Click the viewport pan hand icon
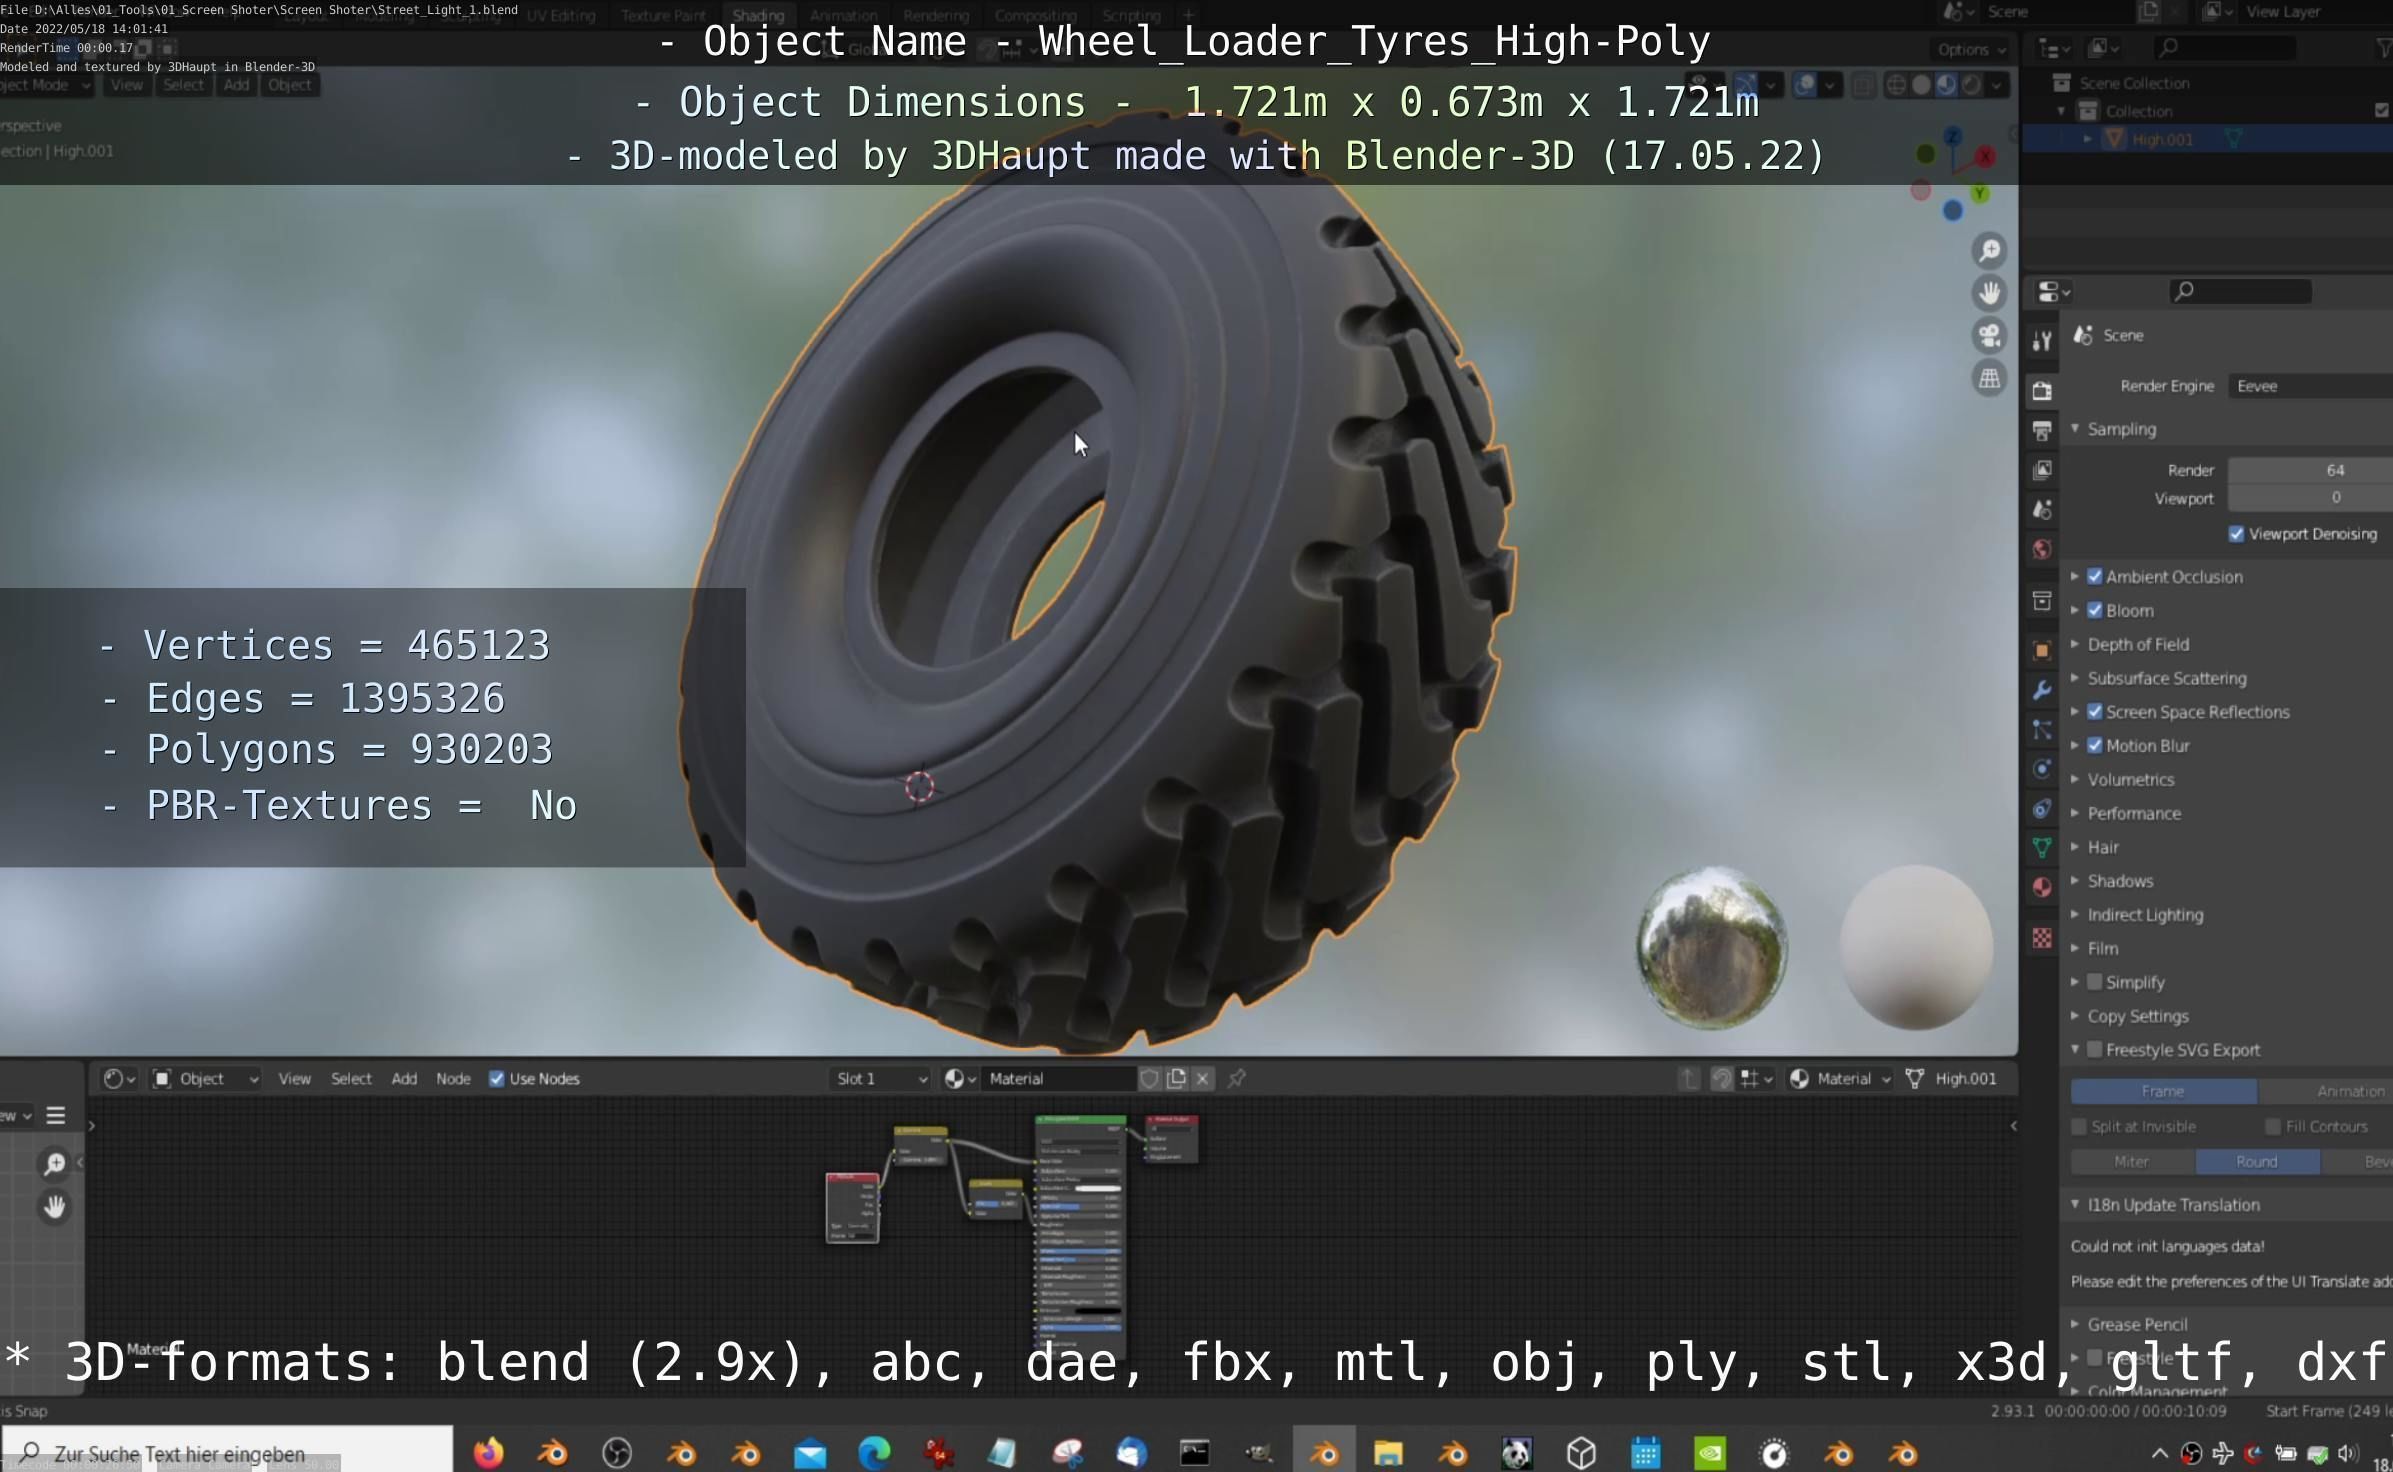2393x1472 pixels. [x=1990, y=293]
